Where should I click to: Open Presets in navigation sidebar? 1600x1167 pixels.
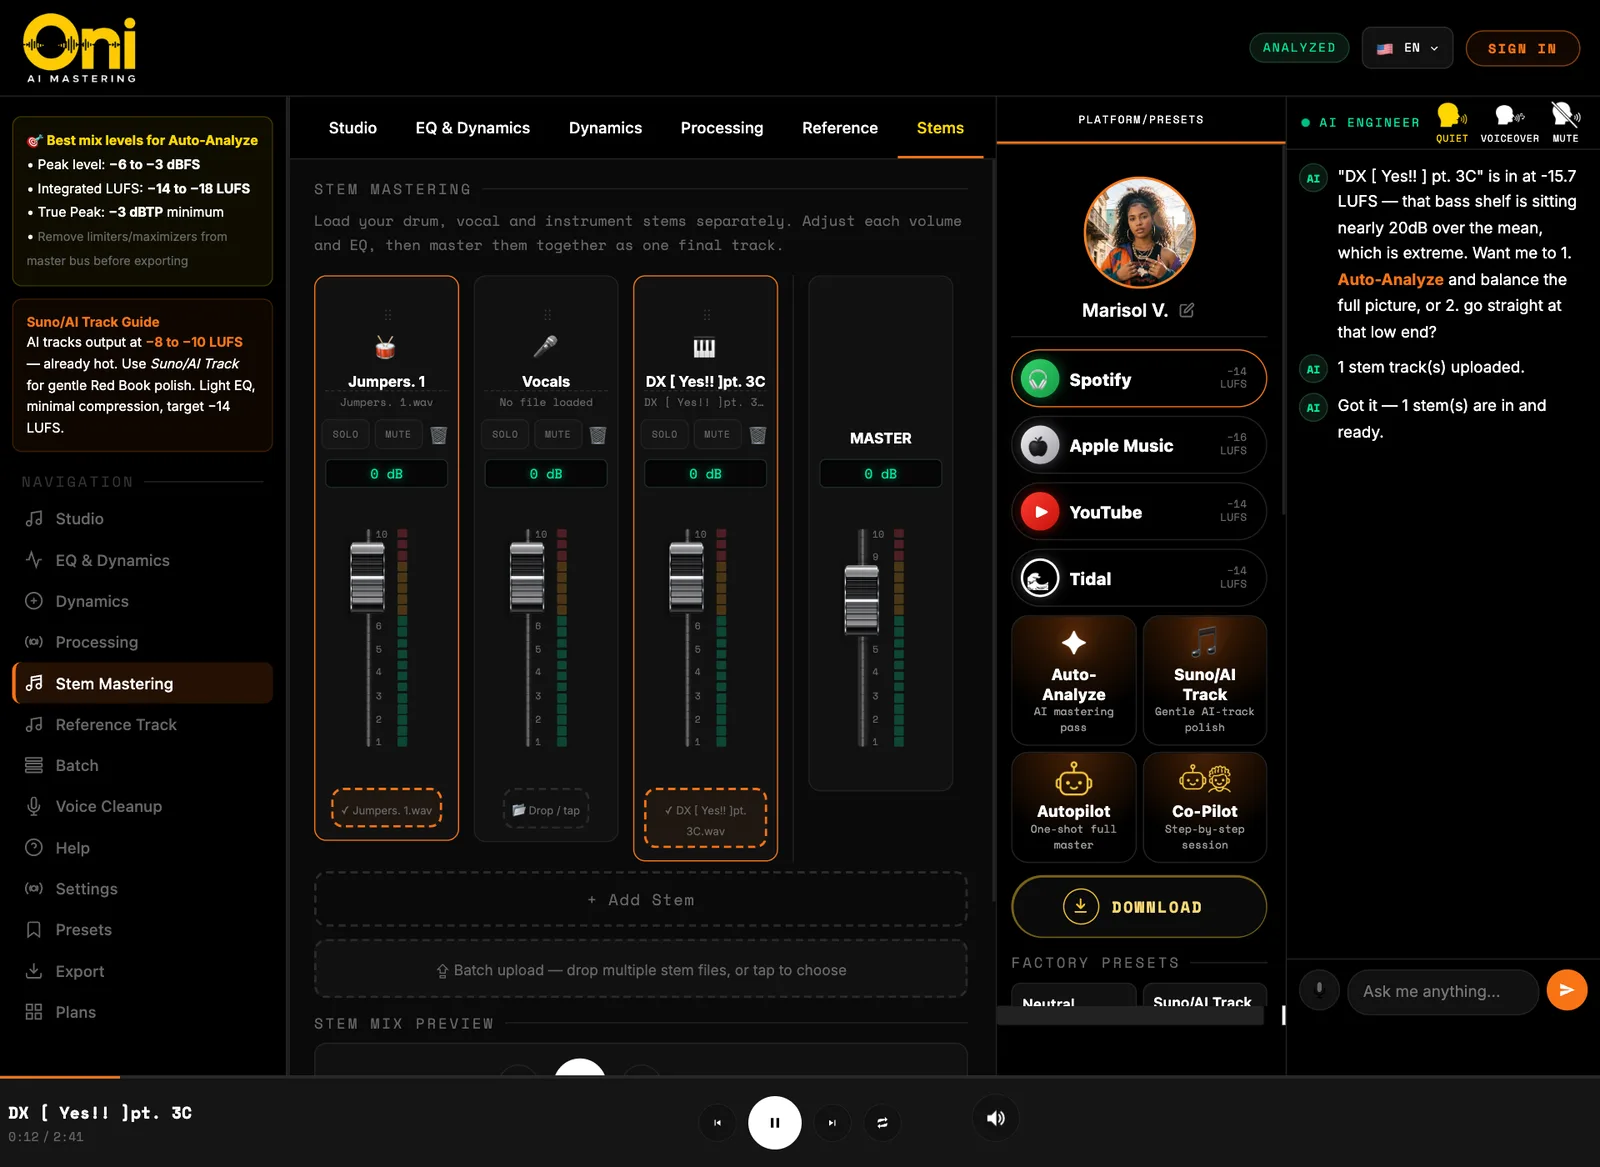click(142, 930)
